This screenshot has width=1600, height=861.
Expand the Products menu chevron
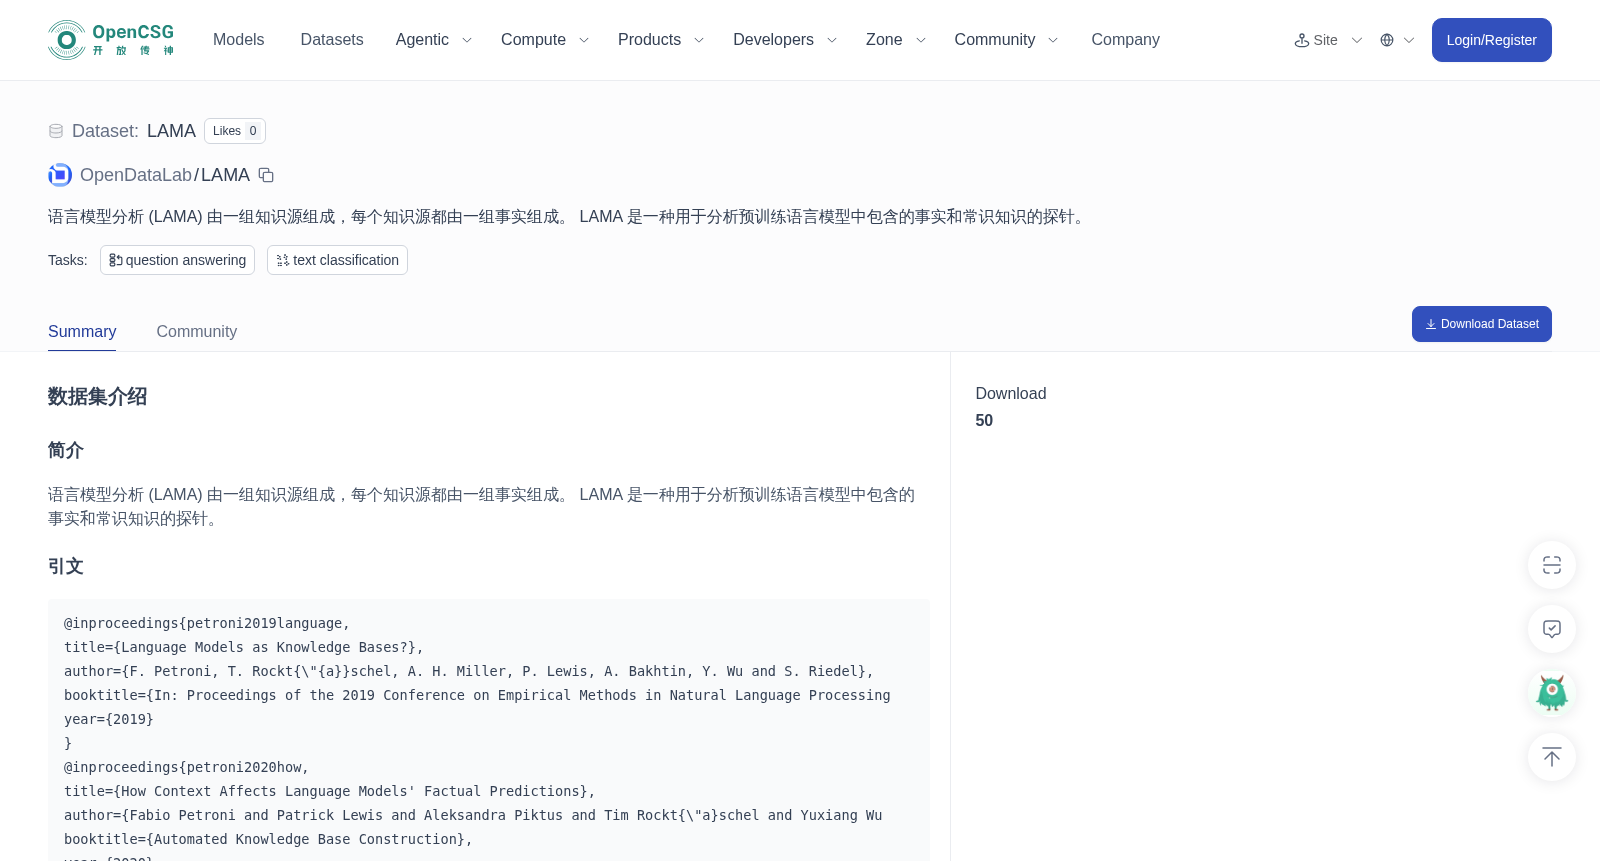(x=699, y=40)
